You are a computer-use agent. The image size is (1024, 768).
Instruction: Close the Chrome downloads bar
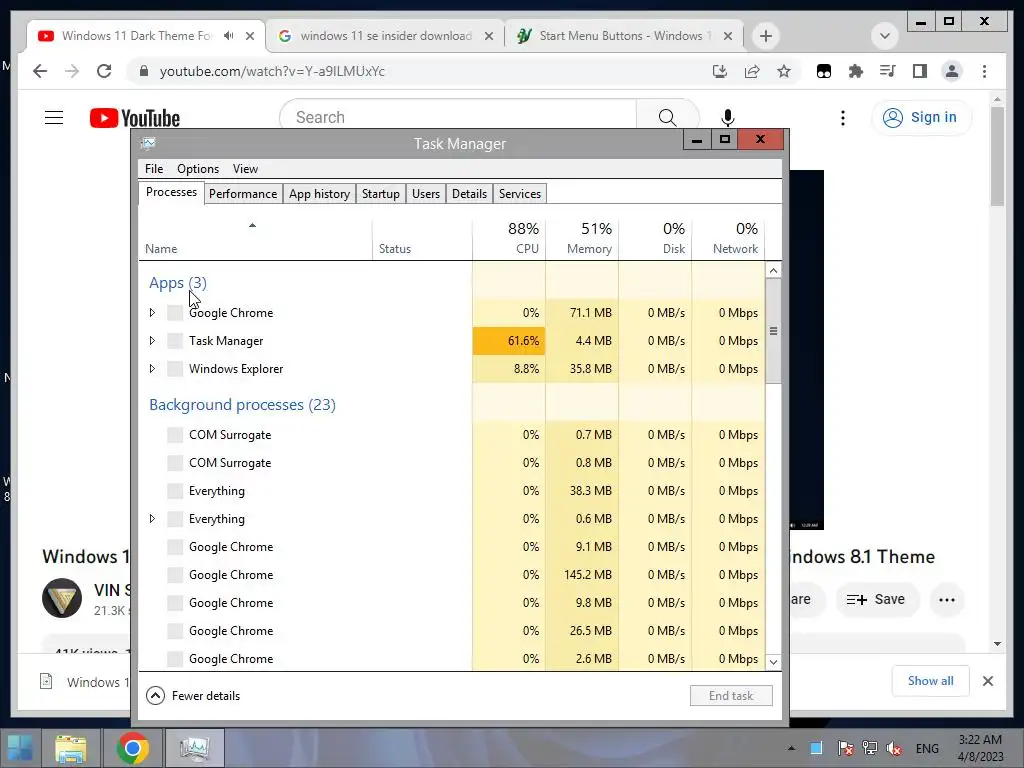click(987, 681)
